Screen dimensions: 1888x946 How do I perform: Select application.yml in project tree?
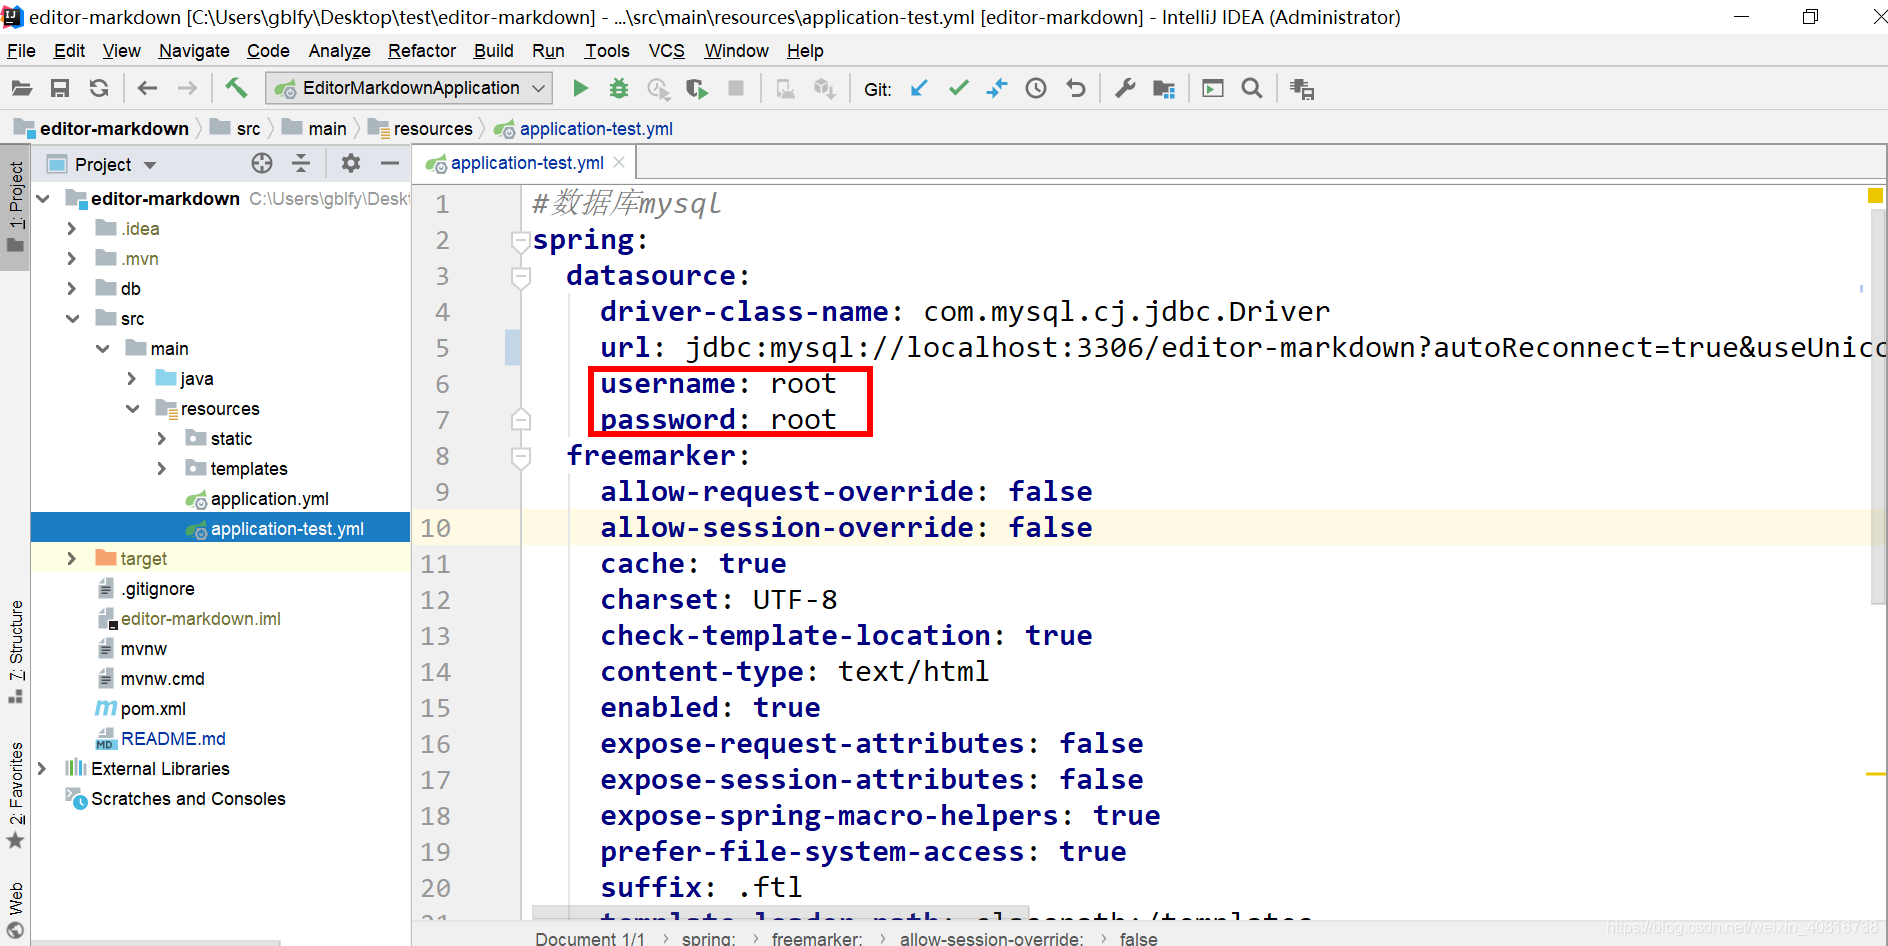(x=269, y=499)
